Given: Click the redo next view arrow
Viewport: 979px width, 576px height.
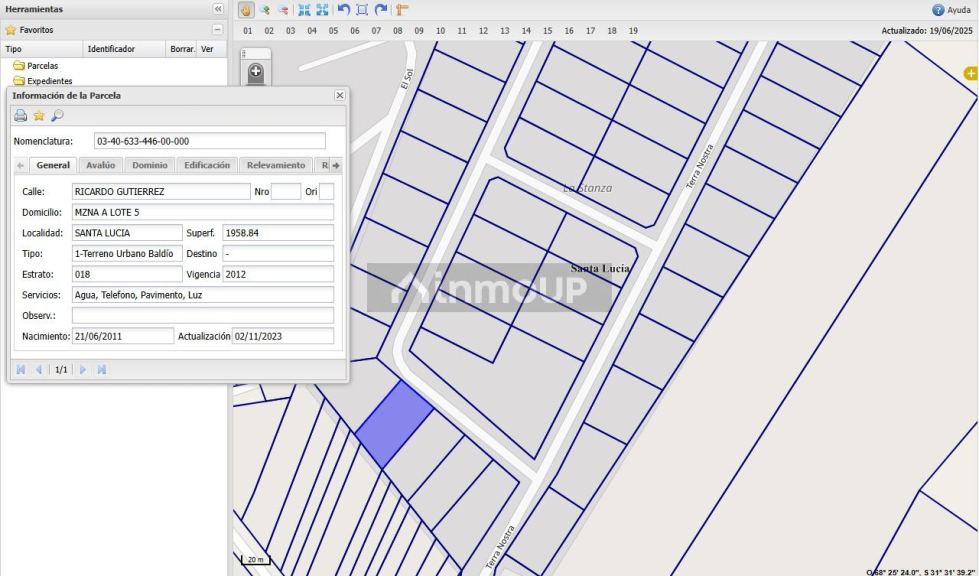Looking at the screenshot, I should 380,9.
